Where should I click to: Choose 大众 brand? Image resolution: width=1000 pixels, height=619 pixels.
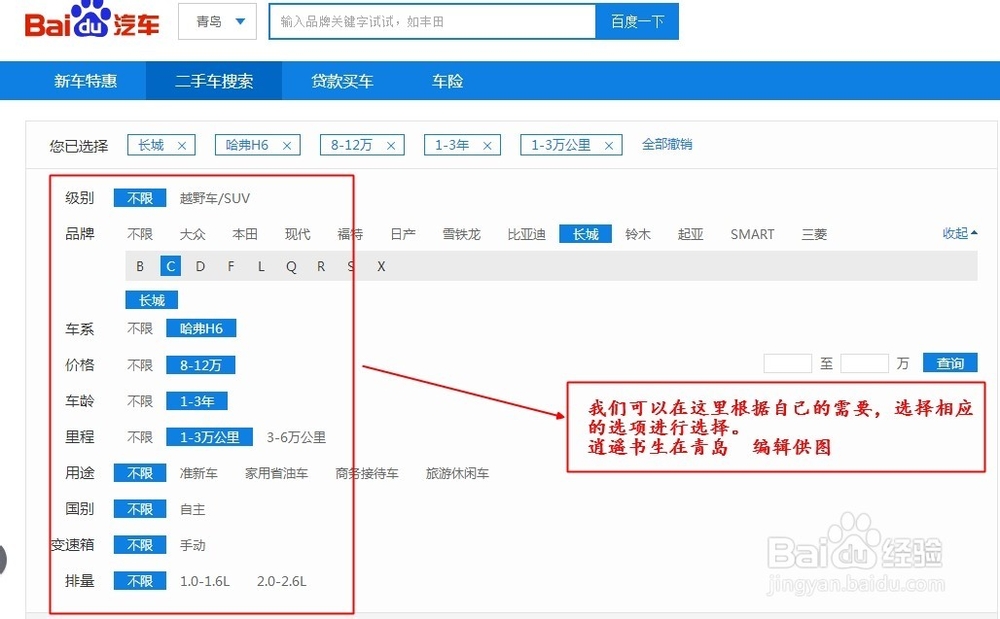tap(193, 234)
